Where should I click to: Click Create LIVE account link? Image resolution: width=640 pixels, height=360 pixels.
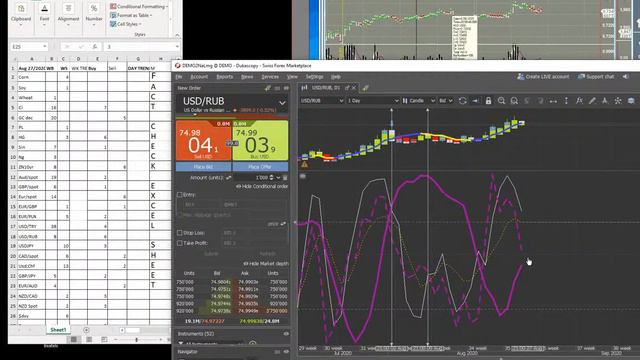pos(543,76)
